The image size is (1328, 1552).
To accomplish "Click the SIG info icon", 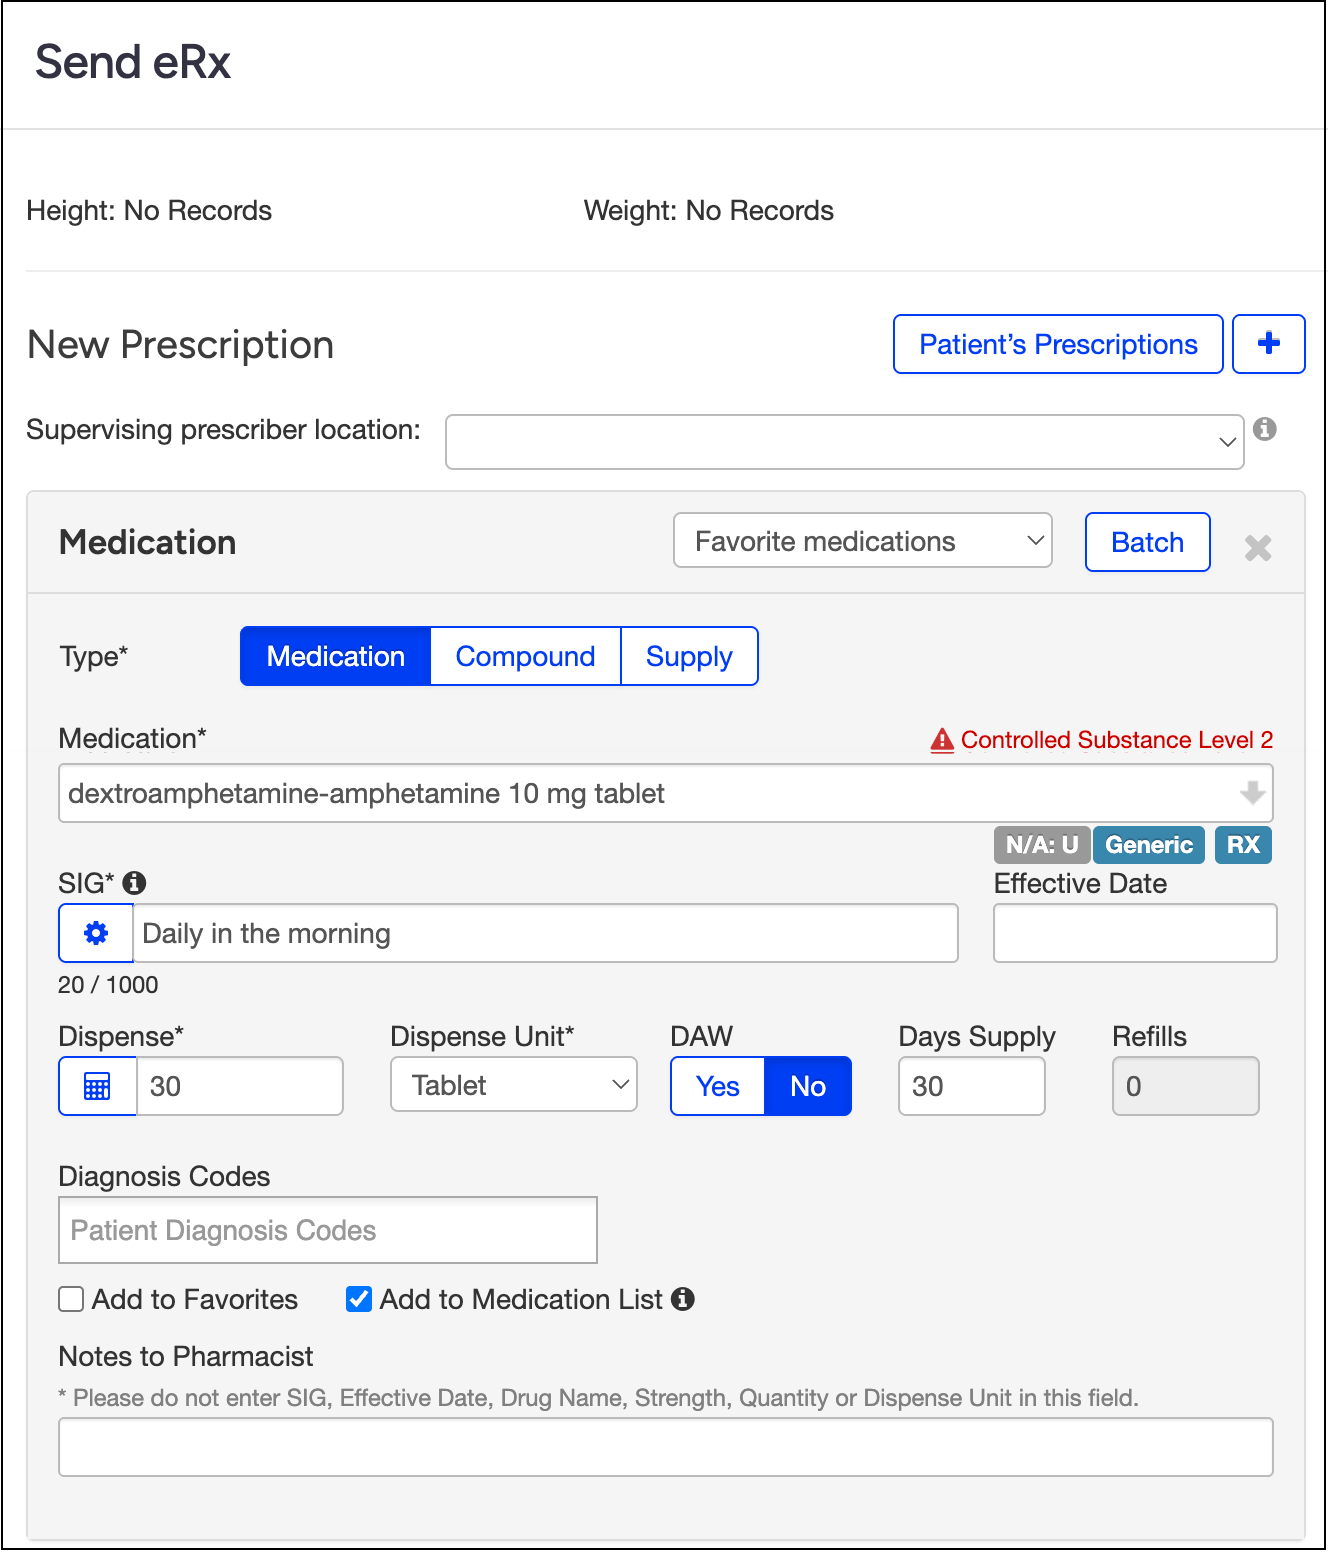I will pyautogui.click(x=134, y=883).
